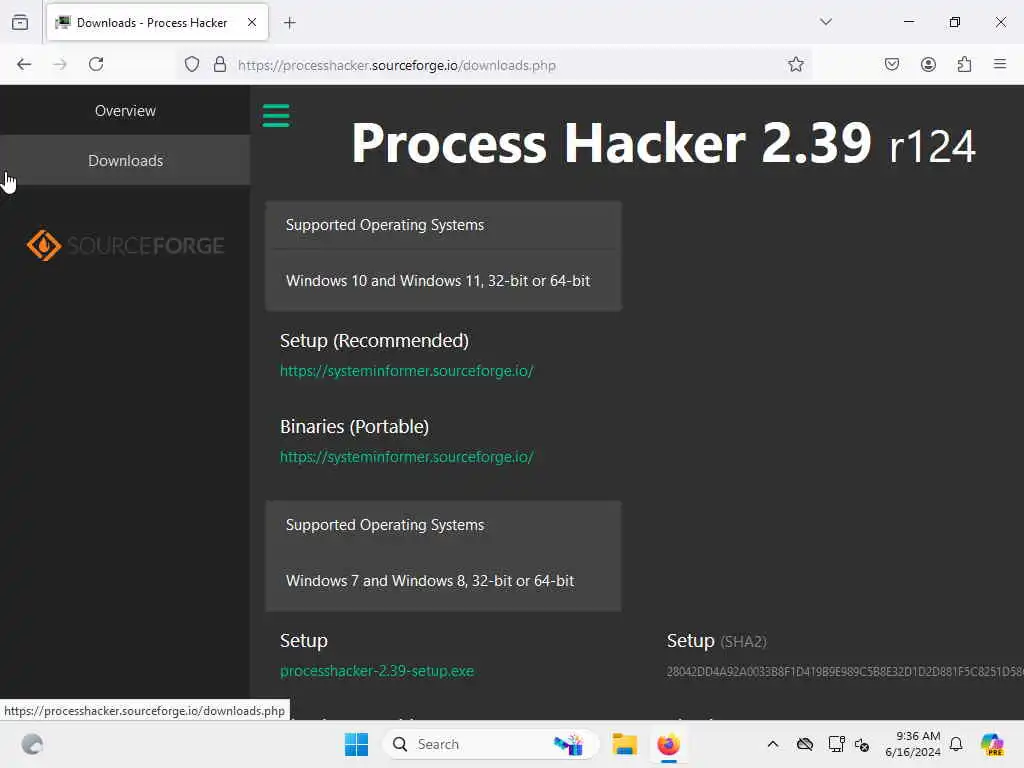Image resolution: width=1024 pixels, height=768 pixels.
Task: Close the Downloads - Process Hacker tab
Action: coord(252,22)
